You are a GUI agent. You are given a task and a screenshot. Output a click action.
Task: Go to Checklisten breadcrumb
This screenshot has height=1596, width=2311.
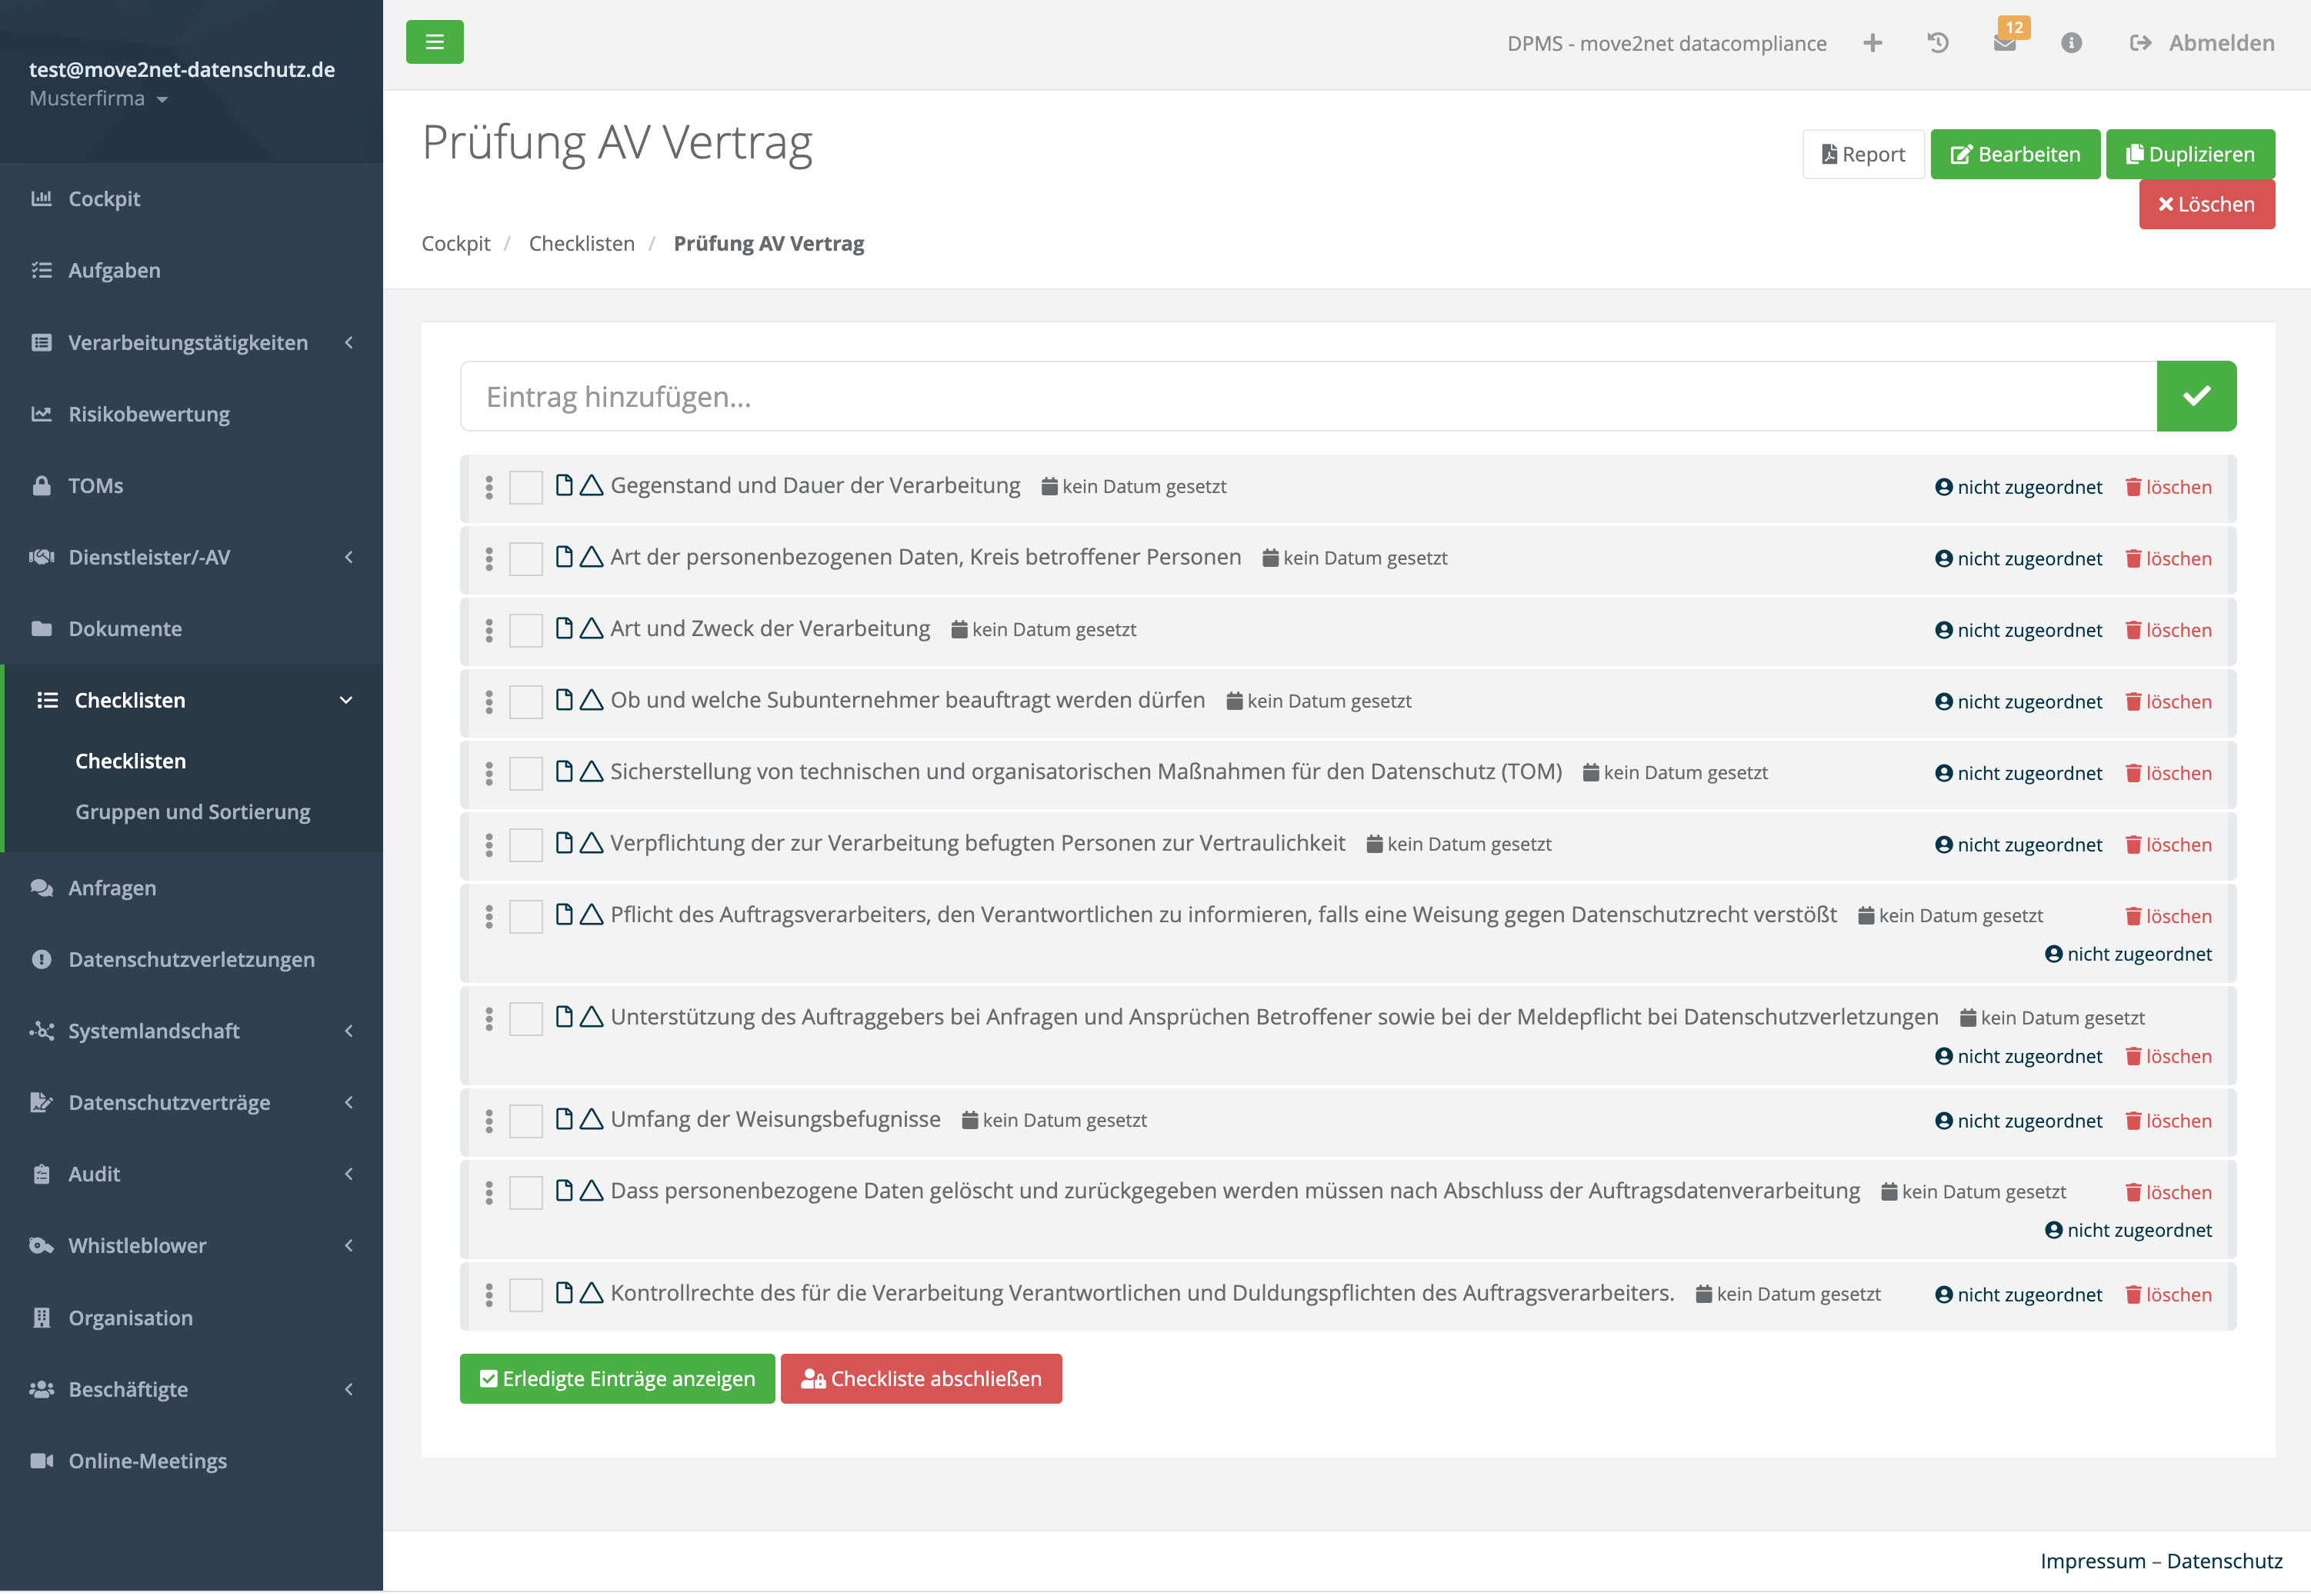click(581, 243)
